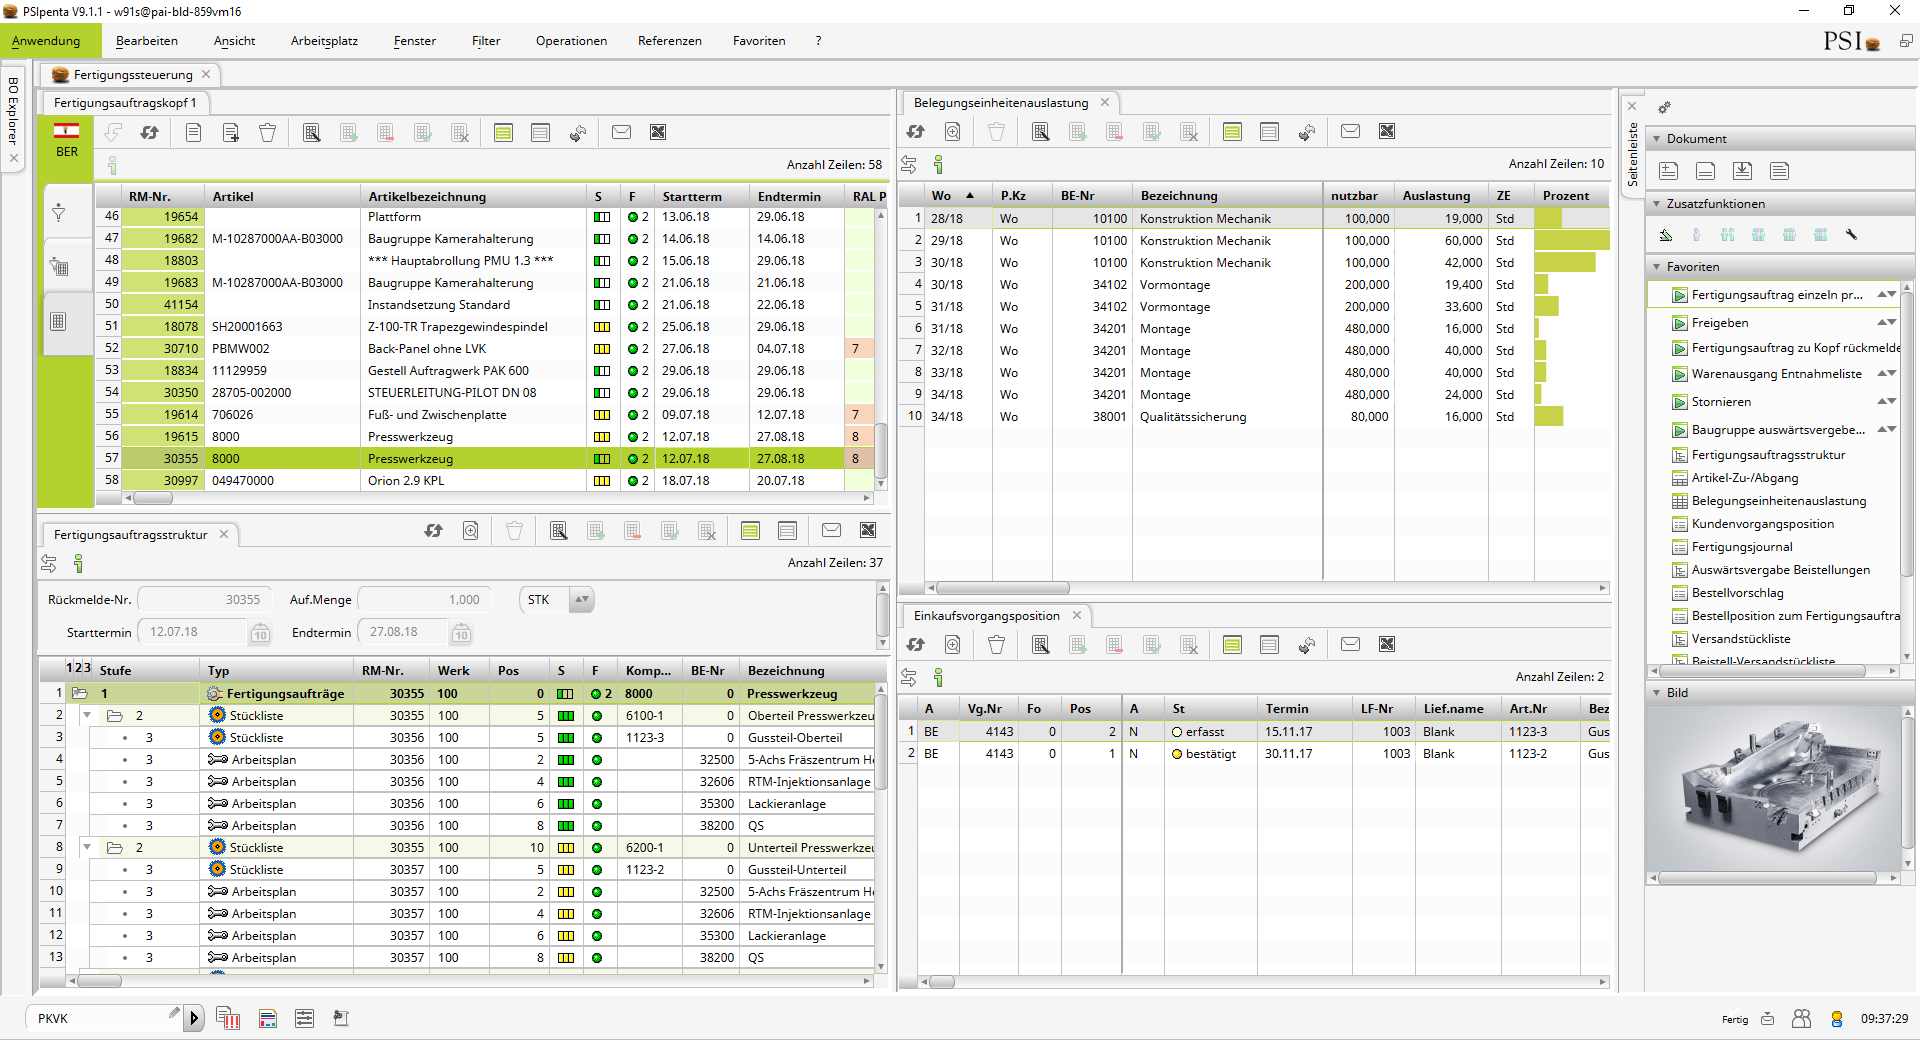Open sidebar settings via the gears icon
The height and width of the screenshot is (1040, 1920).
1664,107
